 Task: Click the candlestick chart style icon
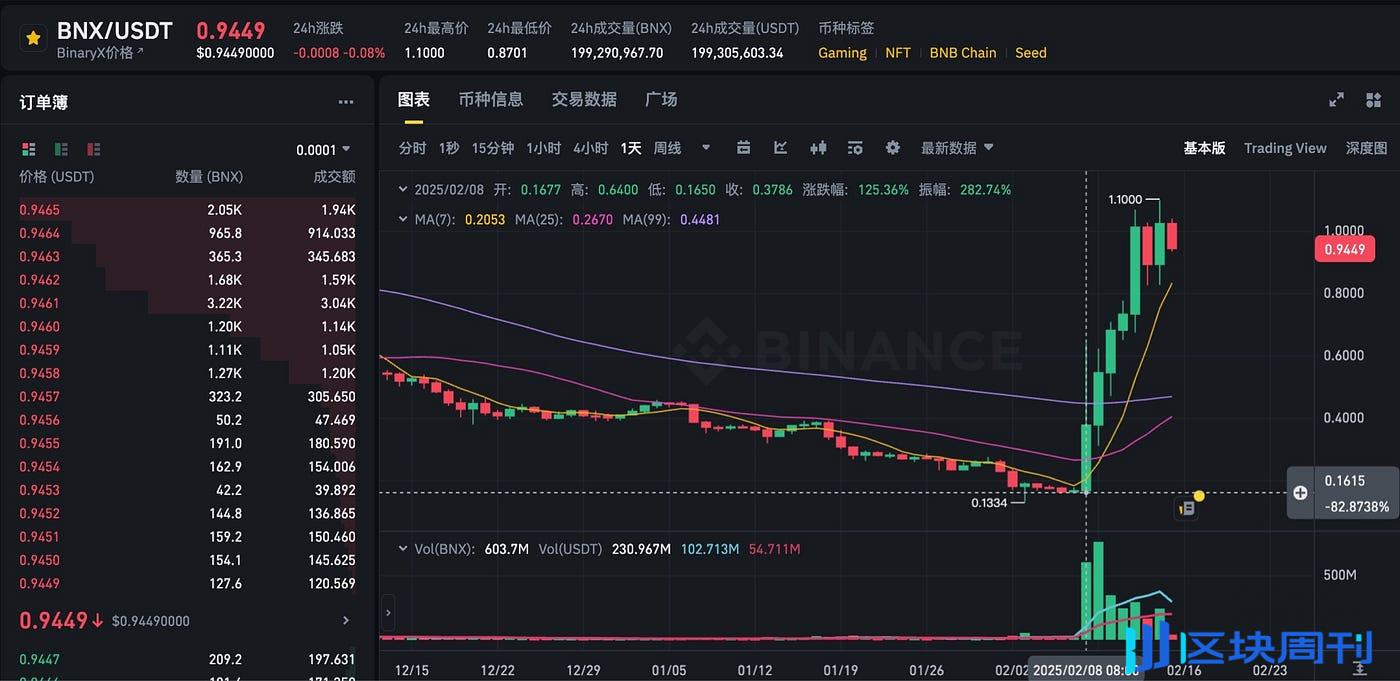[818, 148]
